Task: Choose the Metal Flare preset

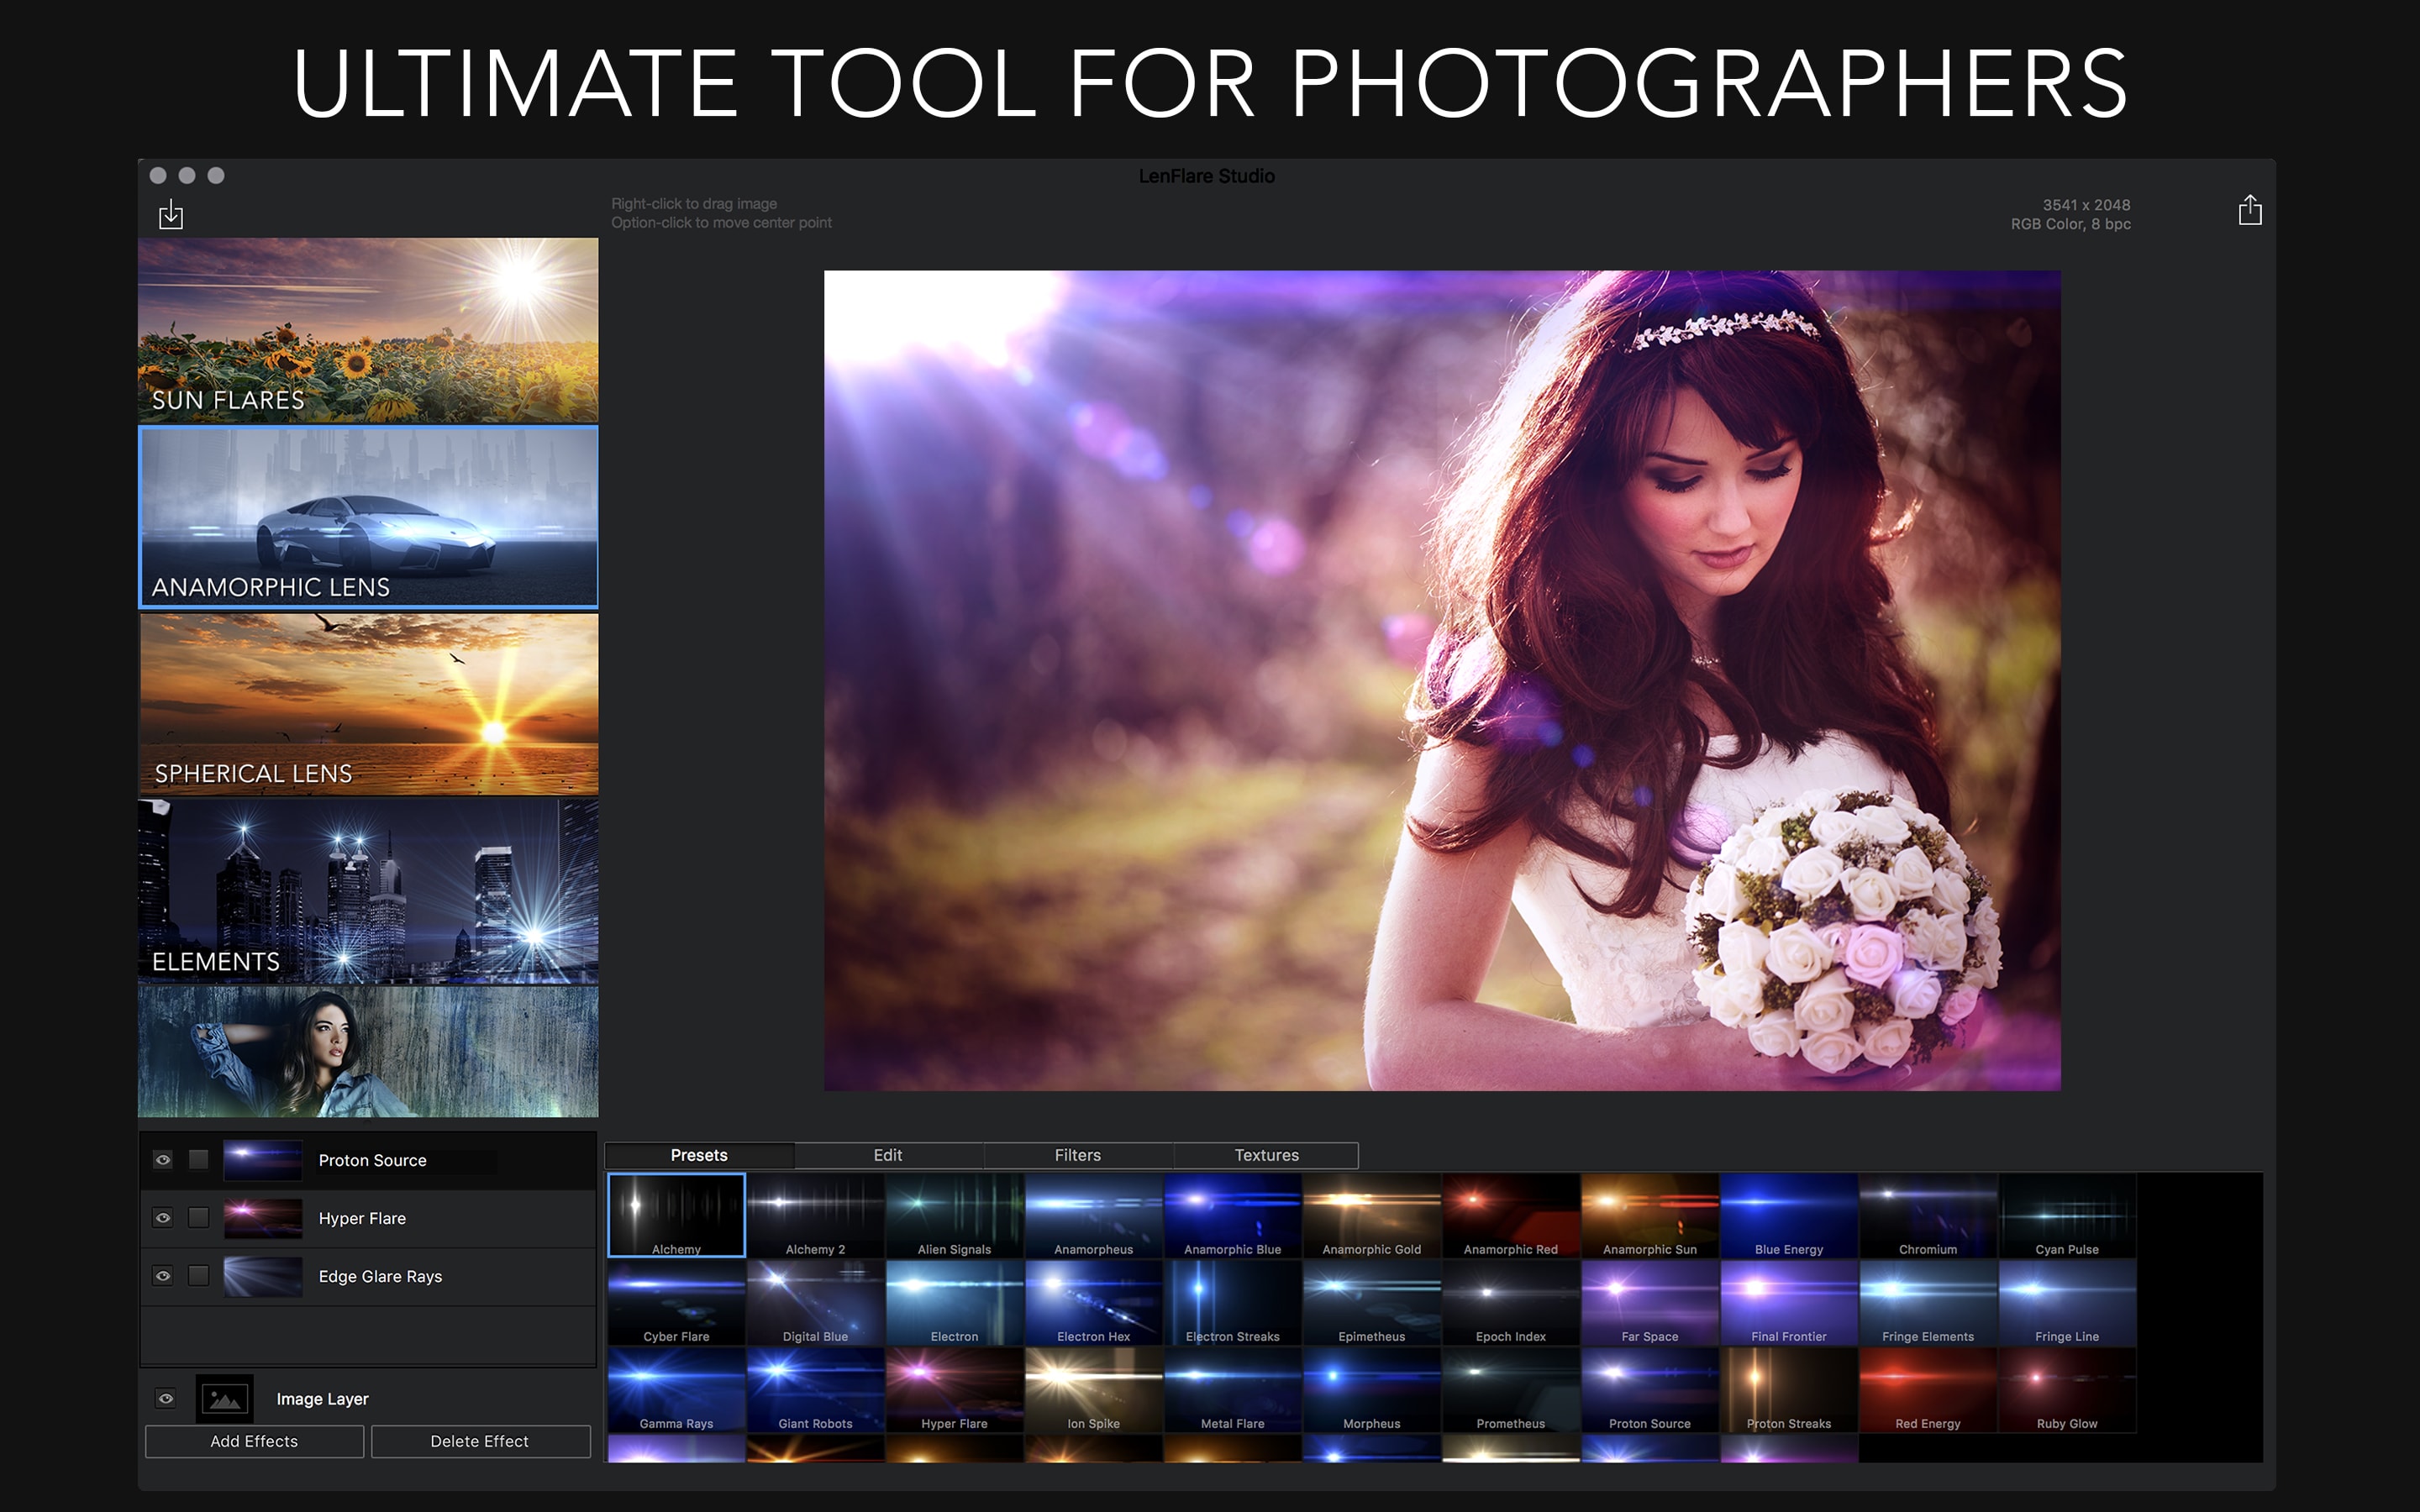Action: click(x=1232, y=1389)
